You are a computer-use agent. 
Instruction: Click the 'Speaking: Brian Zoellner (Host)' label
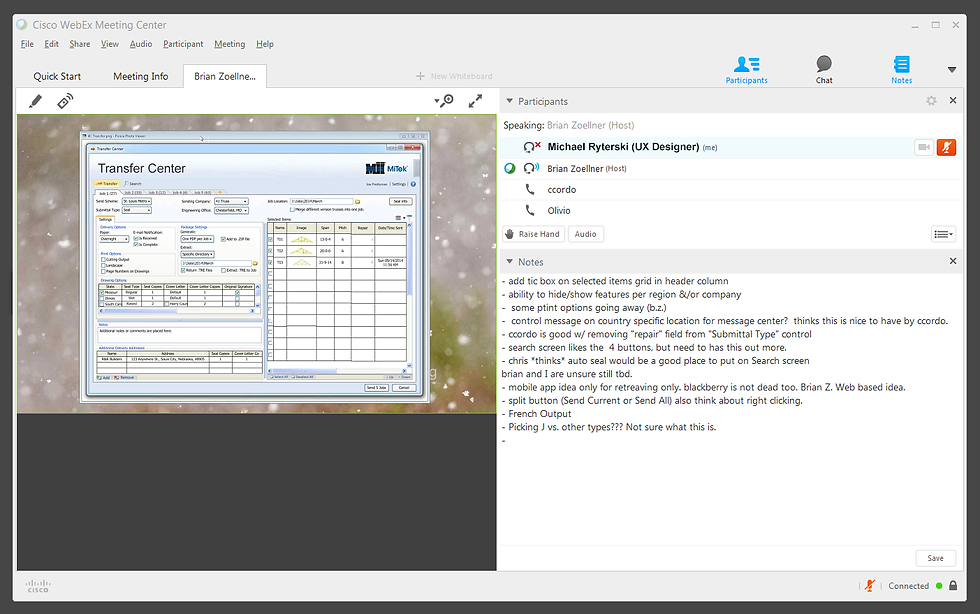pos(569,125)
